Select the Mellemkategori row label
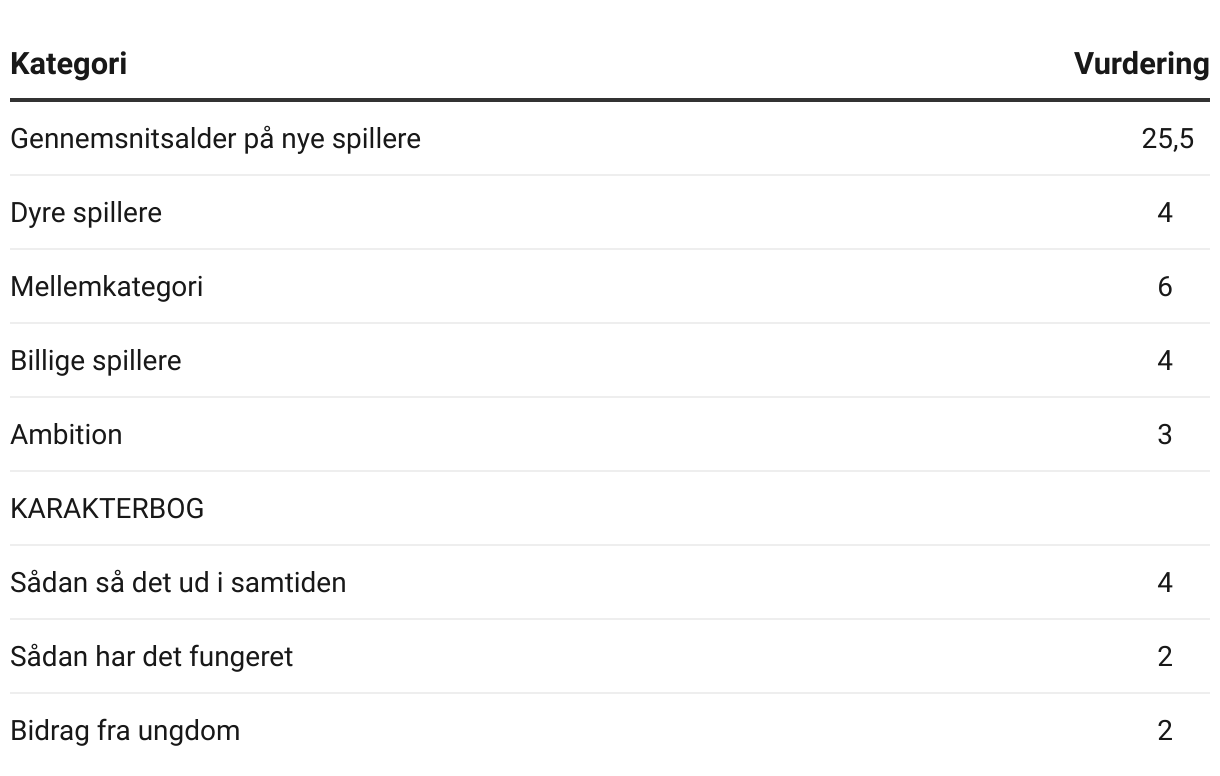Screen dimensions: 1220x776 [x=107, y=287]
